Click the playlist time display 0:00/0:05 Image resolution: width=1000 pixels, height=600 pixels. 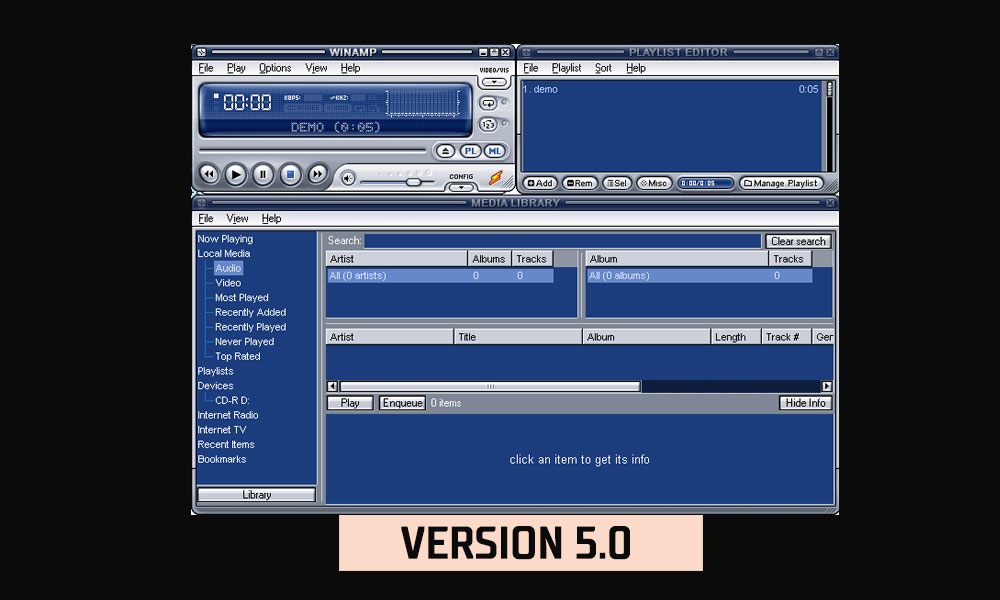pyautogui.click(x=705, y=184)
